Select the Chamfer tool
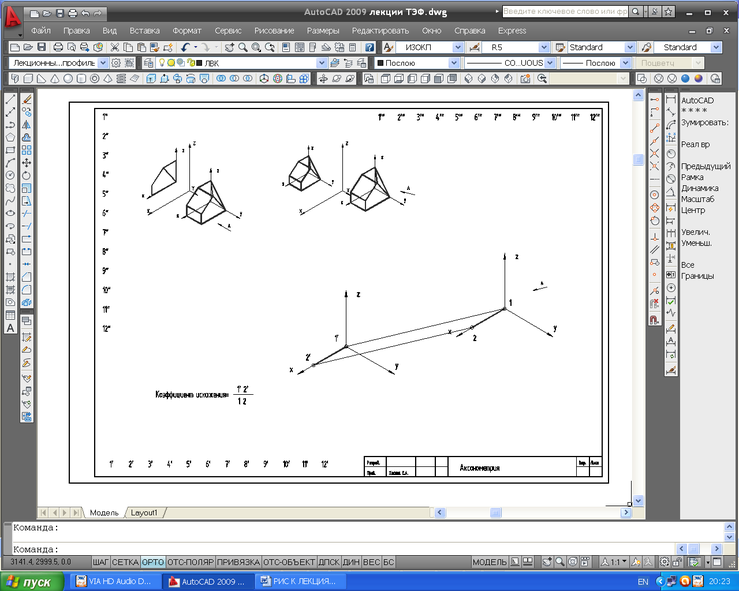Viewport: 739px width, 591px height. 26,277
